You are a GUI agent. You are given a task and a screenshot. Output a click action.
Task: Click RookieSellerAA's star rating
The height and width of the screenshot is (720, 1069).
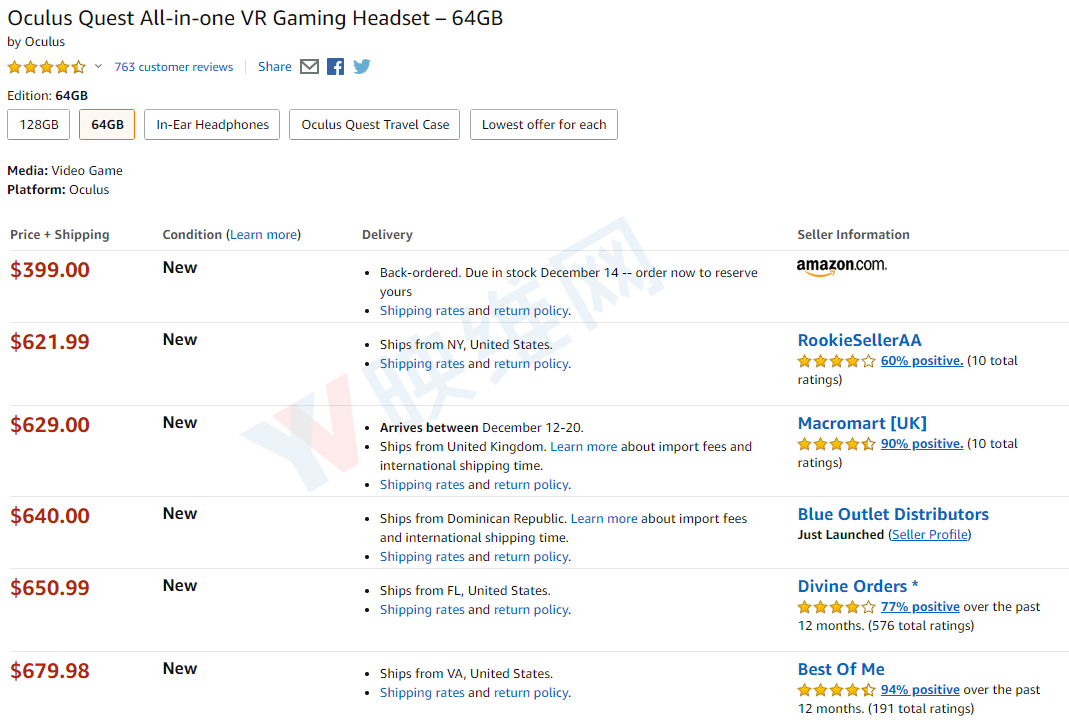(x=837, y=361)
